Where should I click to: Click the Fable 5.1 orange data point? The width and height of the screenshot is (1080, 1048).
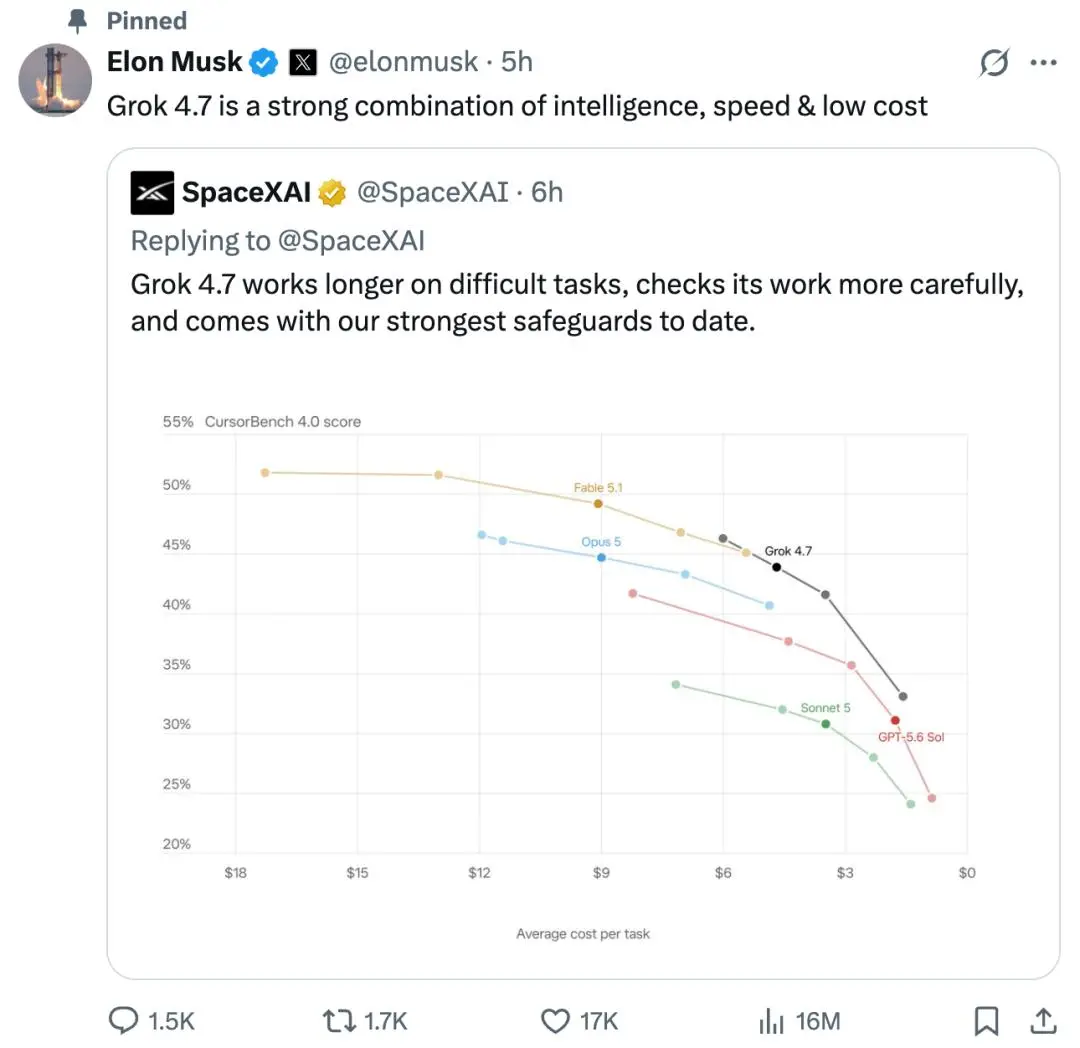coord(598,504)
